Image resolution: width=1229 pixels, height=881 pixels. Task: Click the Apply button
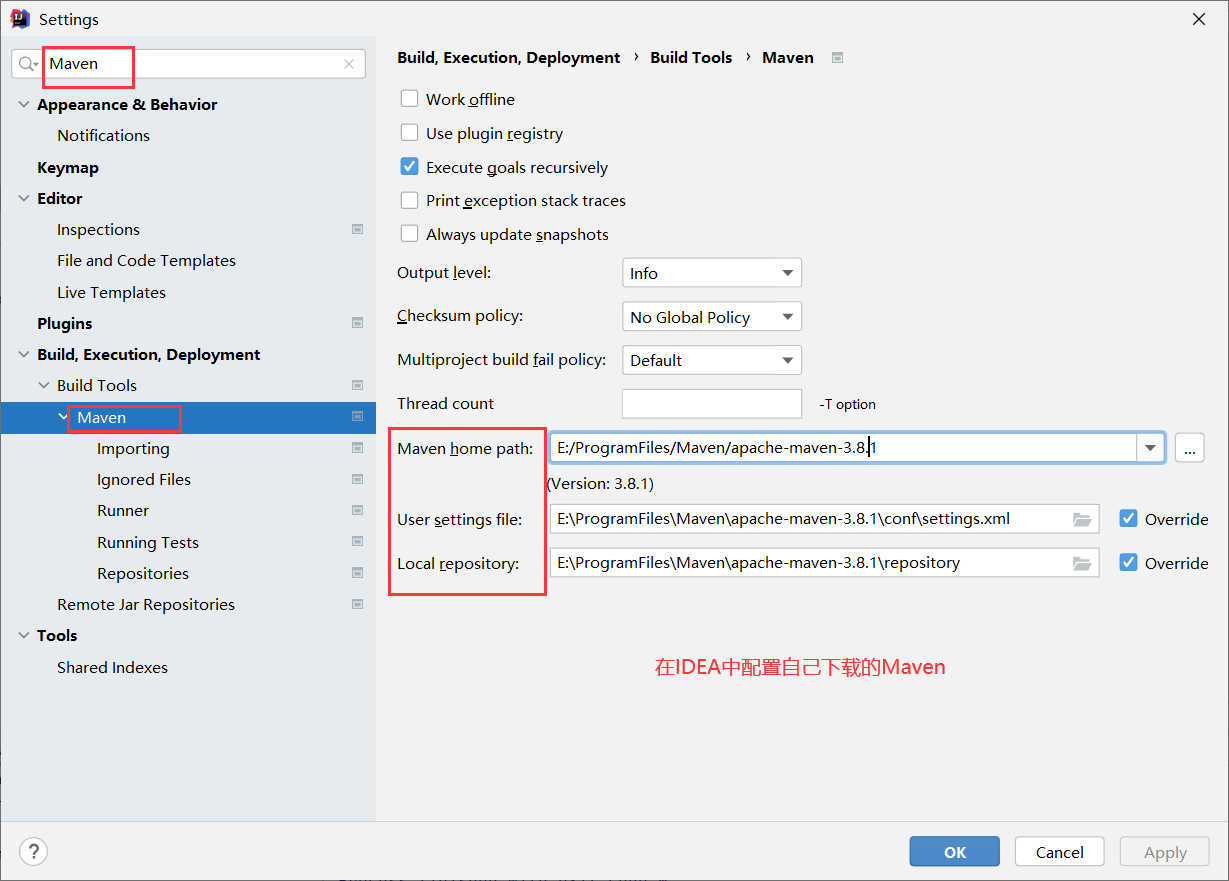click(1165, 852)
